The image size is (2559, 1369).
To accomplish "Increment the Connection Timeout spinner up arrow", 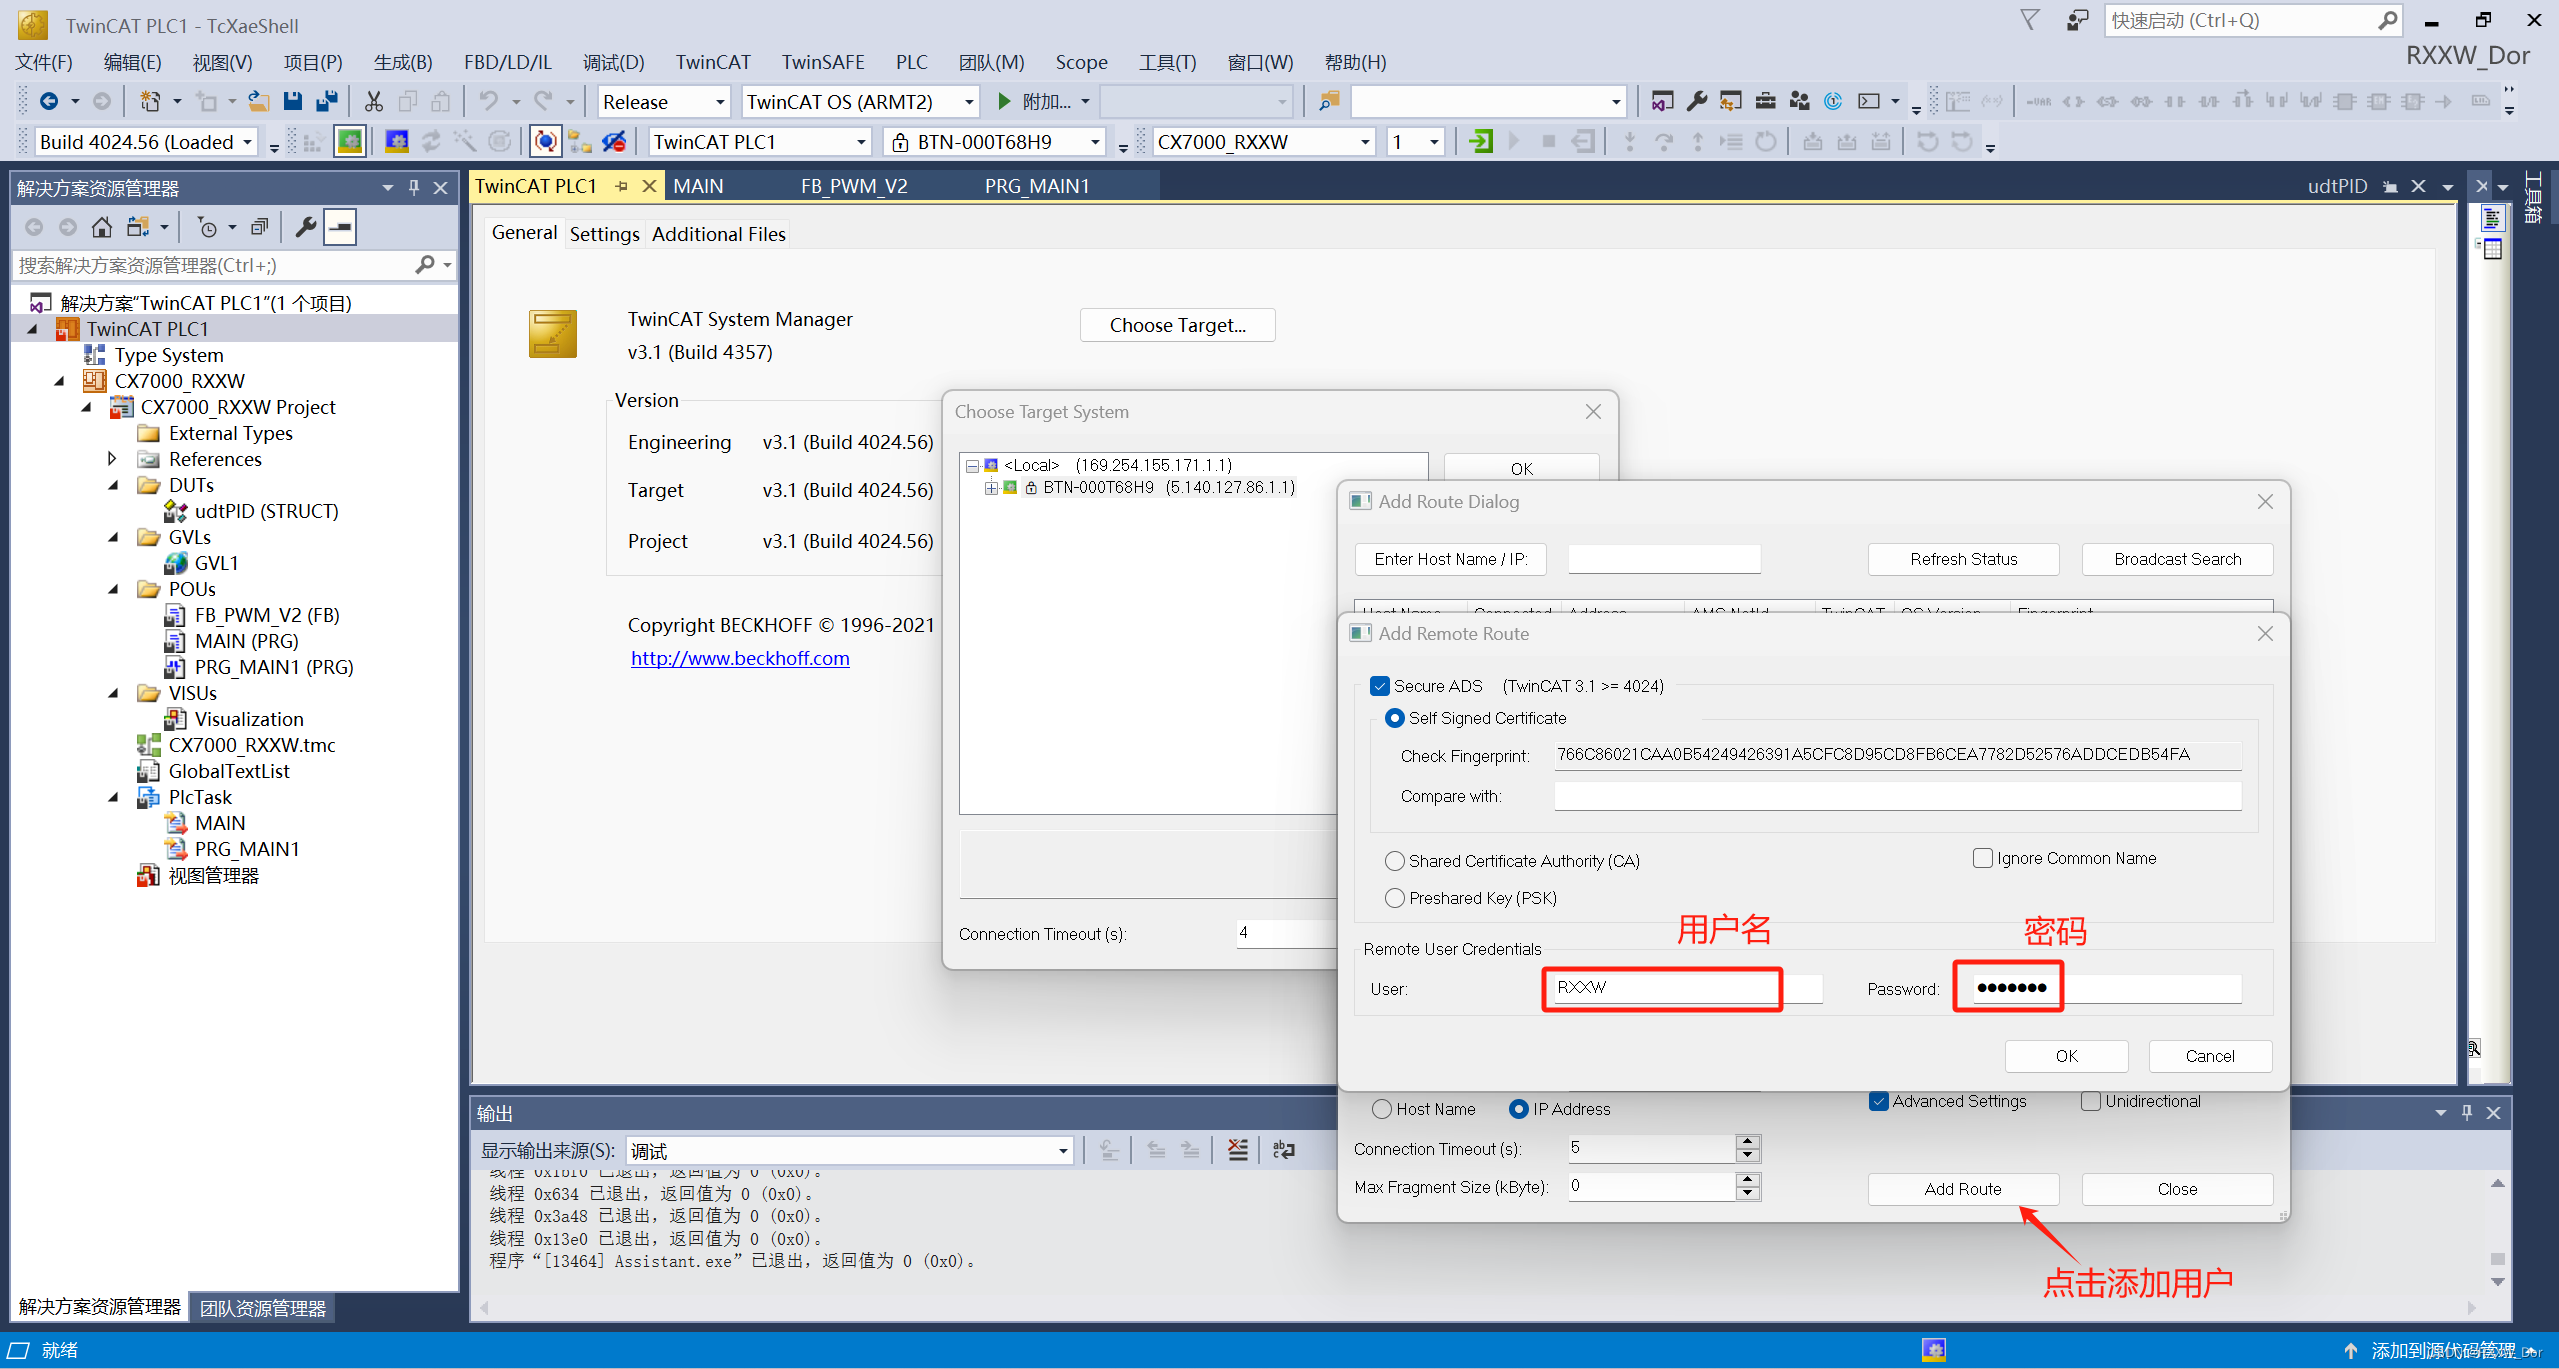I will pyautogui.click(x=1747, y=1141).
